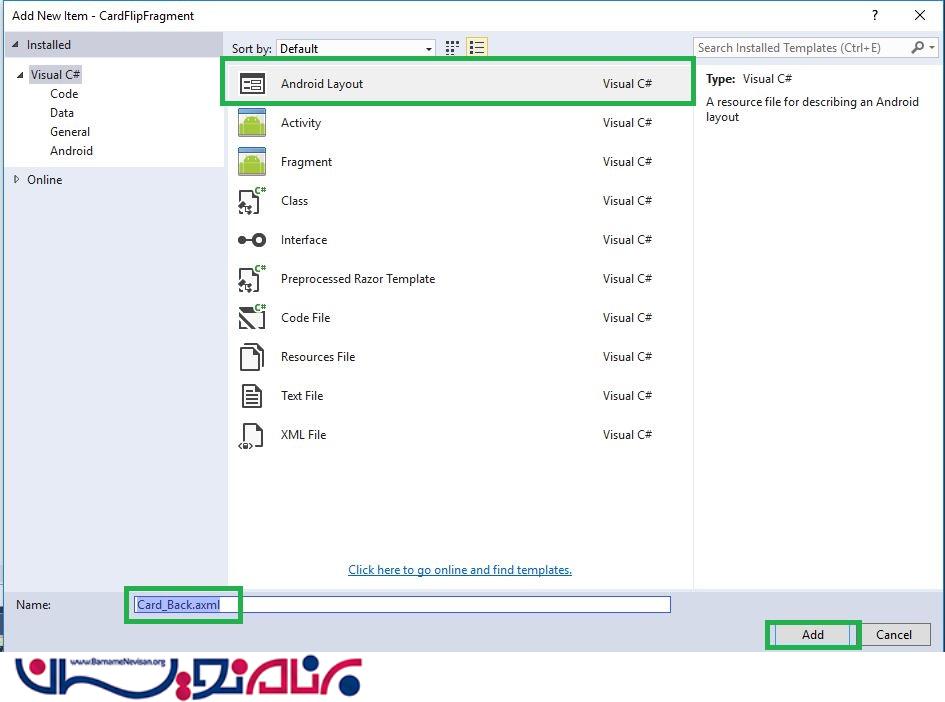Select the General category in tree
Screen dimensions: 945x702
click(70, 132)
